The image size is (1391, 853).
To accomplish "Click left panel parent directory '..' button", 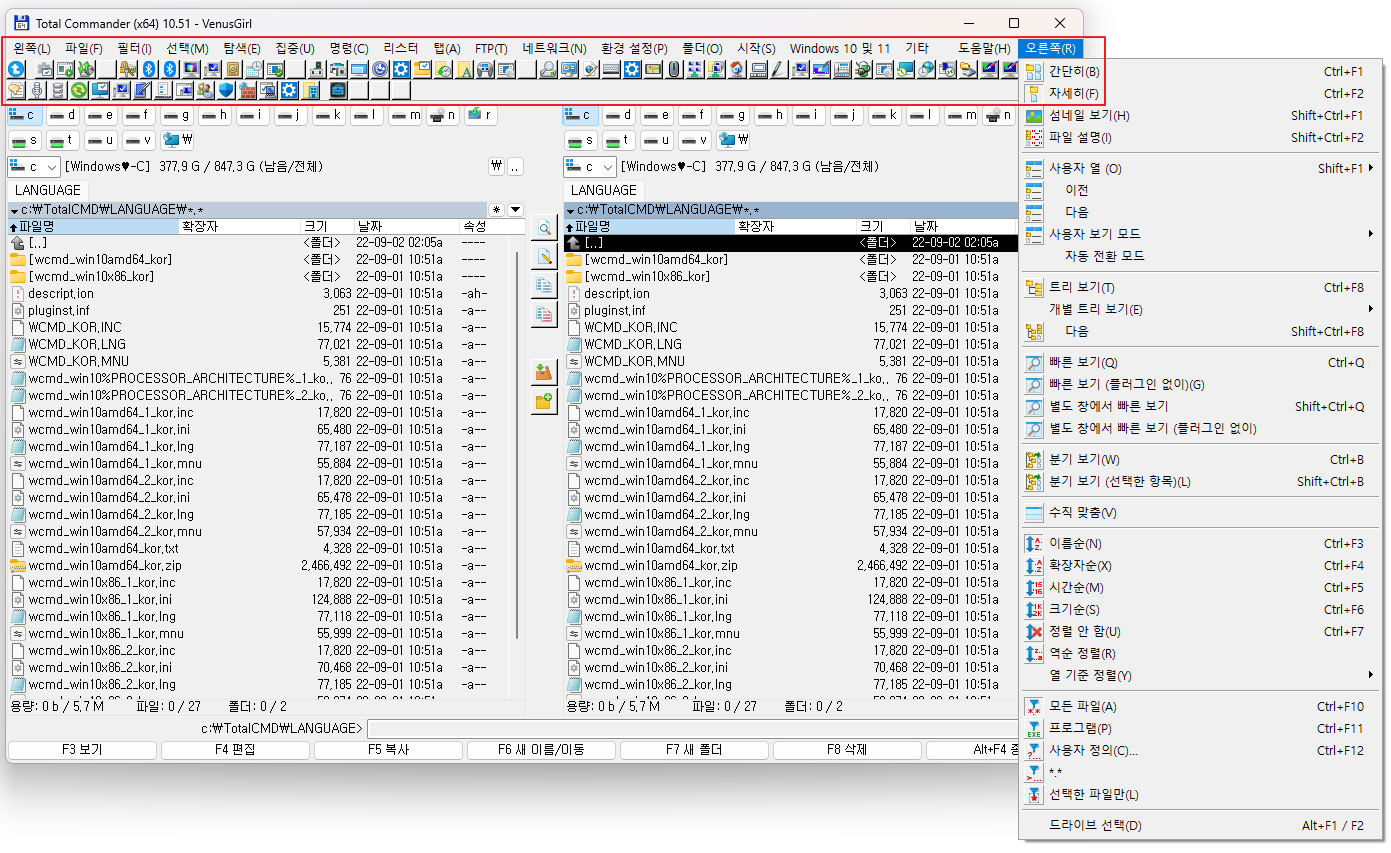I will 516,167.
